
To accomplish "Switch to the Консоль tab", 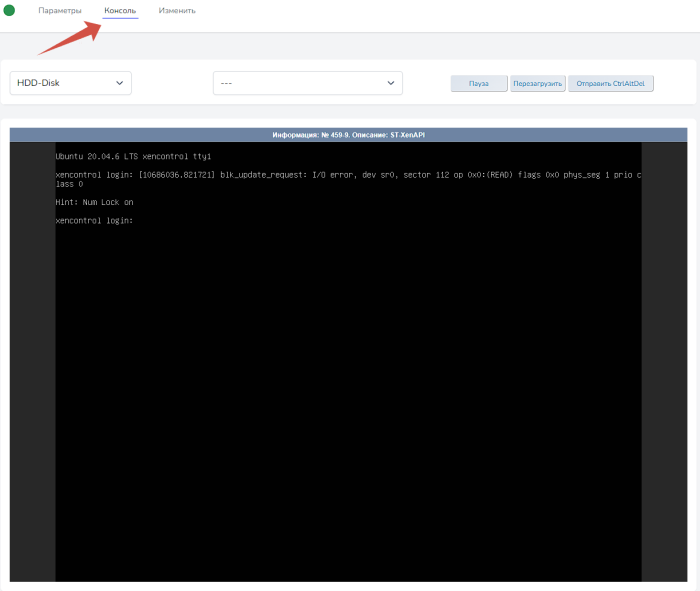I will 120,11.
